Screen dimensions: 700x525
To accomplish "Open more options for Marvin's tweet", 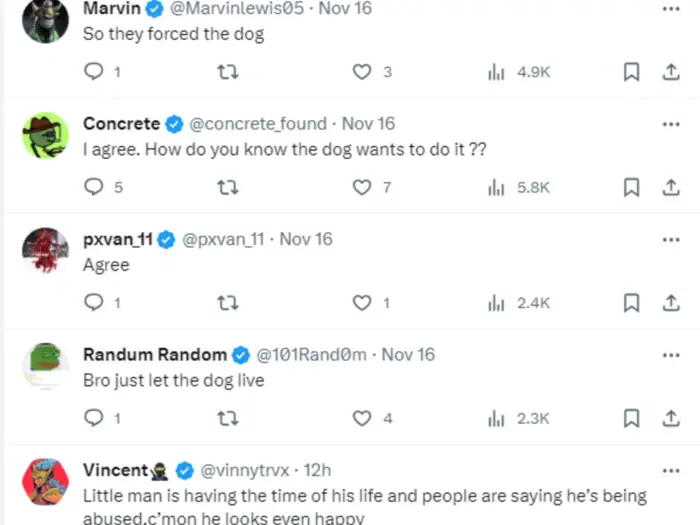I will click(x=671, y=9).
